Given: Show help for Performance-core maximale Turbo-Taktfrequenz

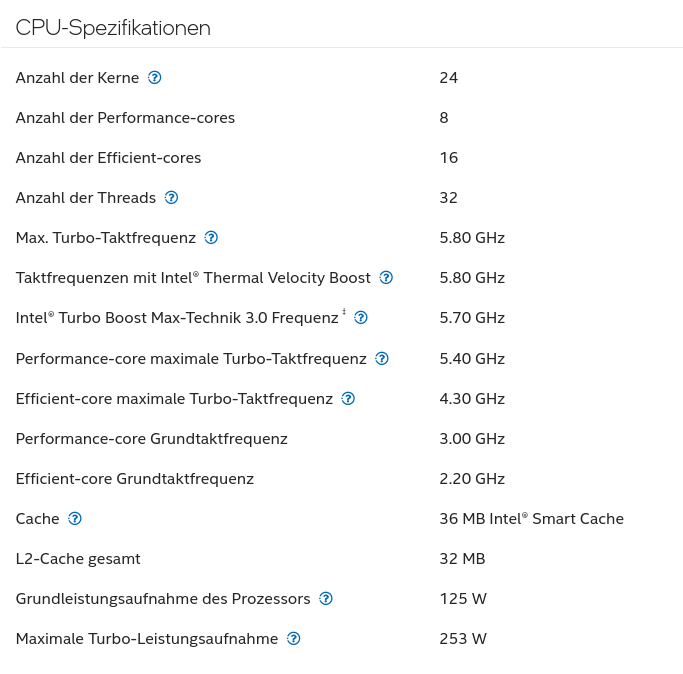Looking at the screenshot, I should pos(382,358).
